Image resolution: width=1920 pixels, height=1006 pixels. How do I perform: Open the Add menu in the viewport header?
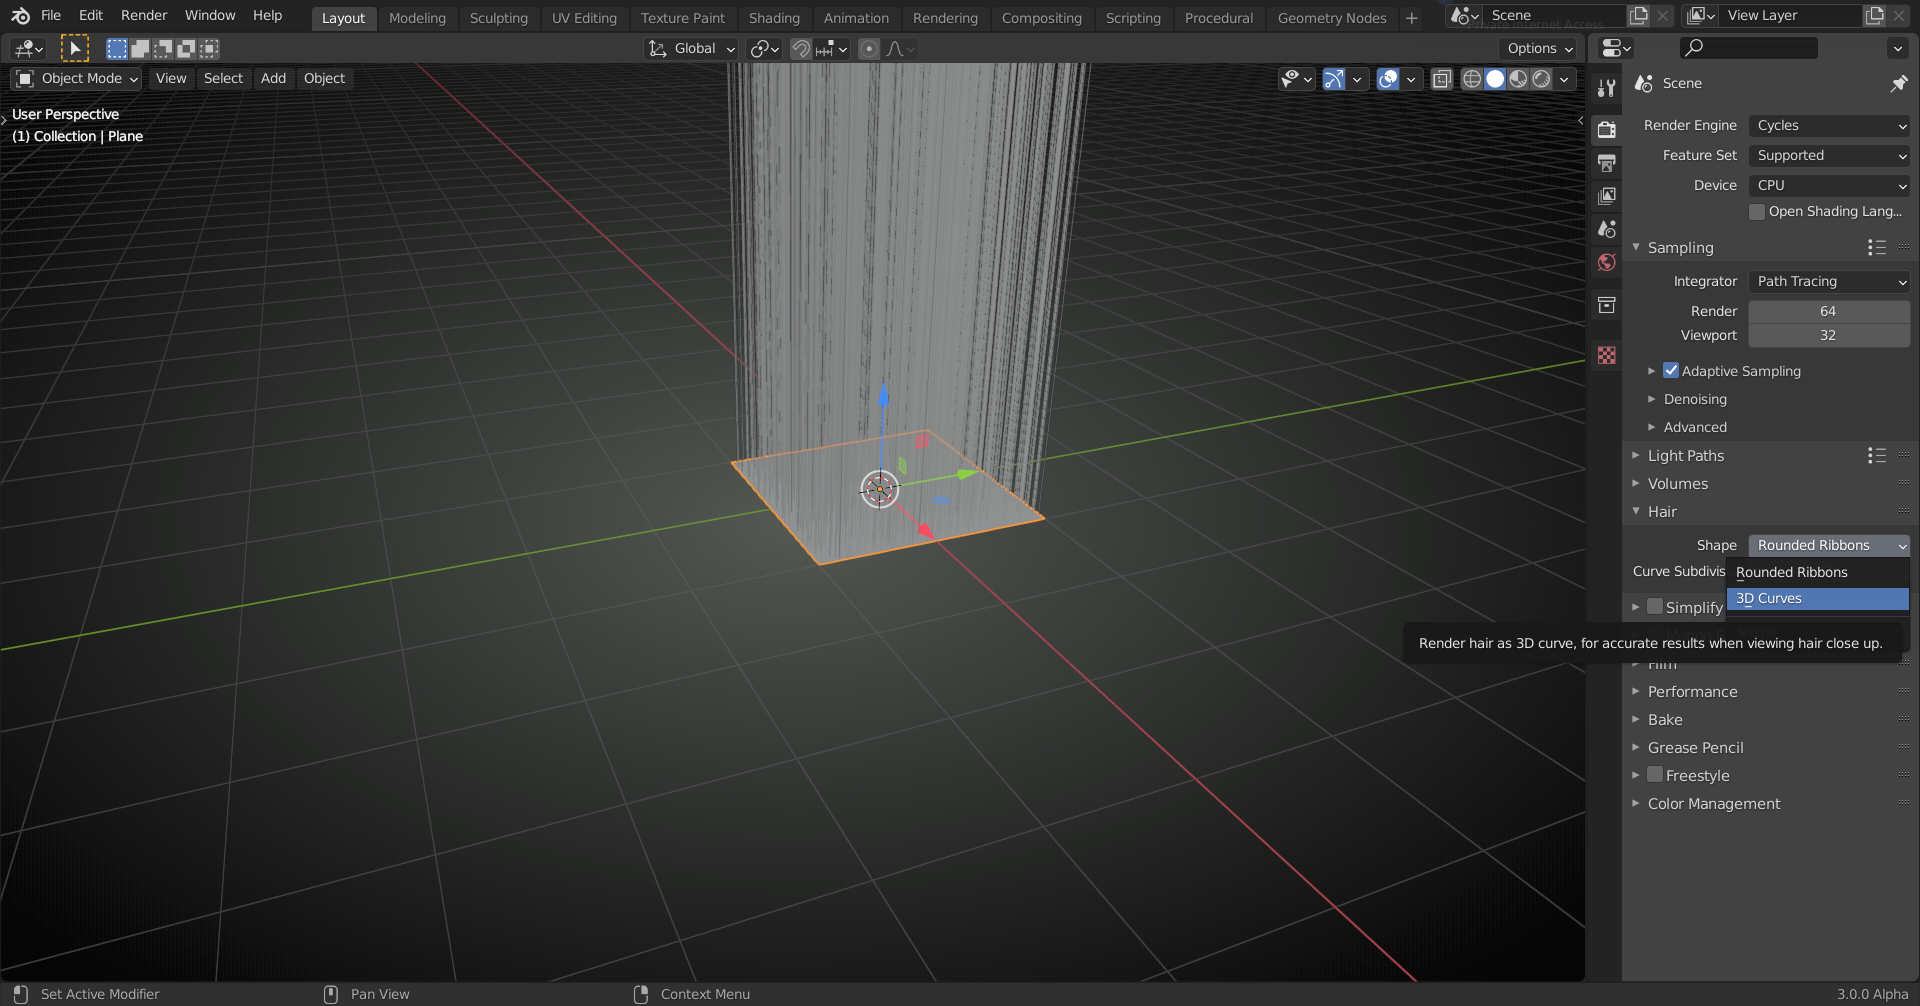click(273, 78)
